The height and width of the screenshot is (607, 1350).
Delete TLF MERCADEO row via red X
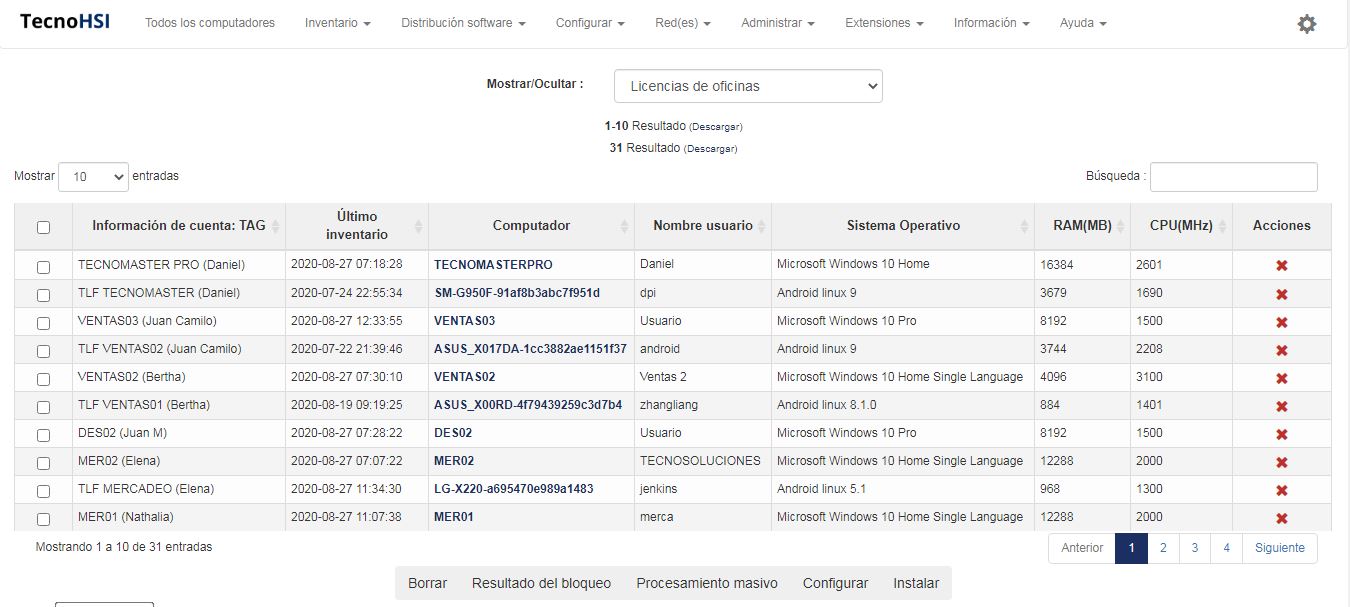1281,490
